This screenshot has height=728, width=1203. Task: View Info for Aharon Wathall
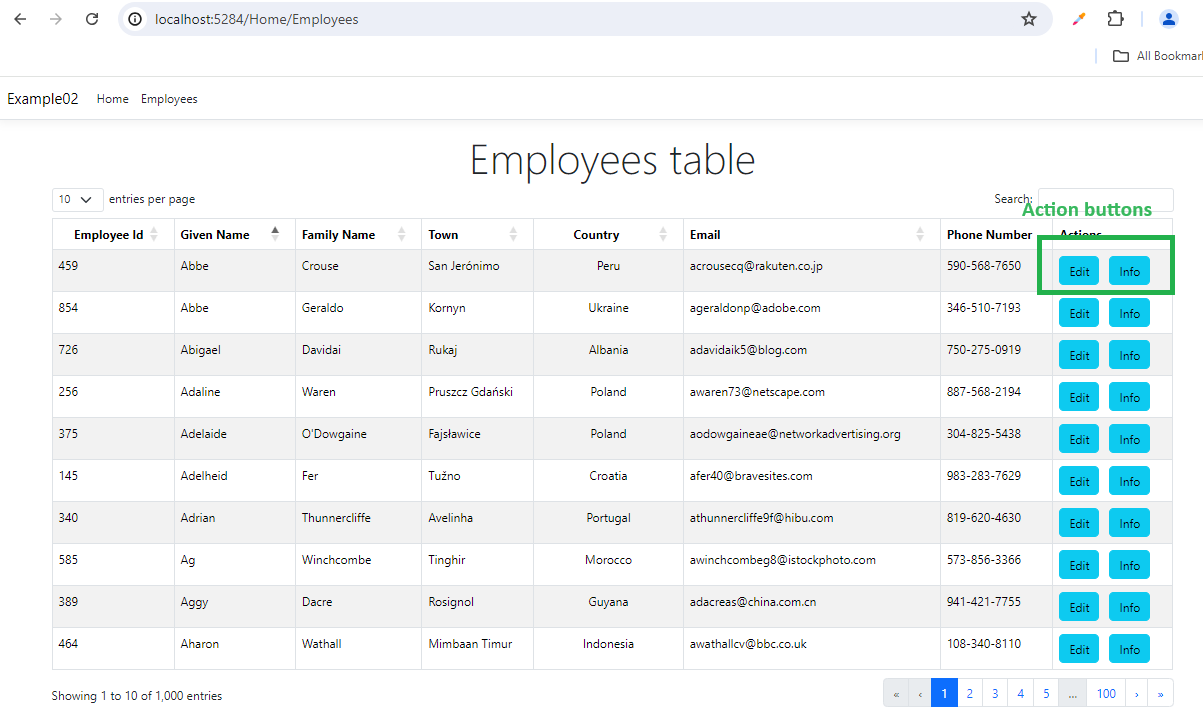pos(1129,649)
